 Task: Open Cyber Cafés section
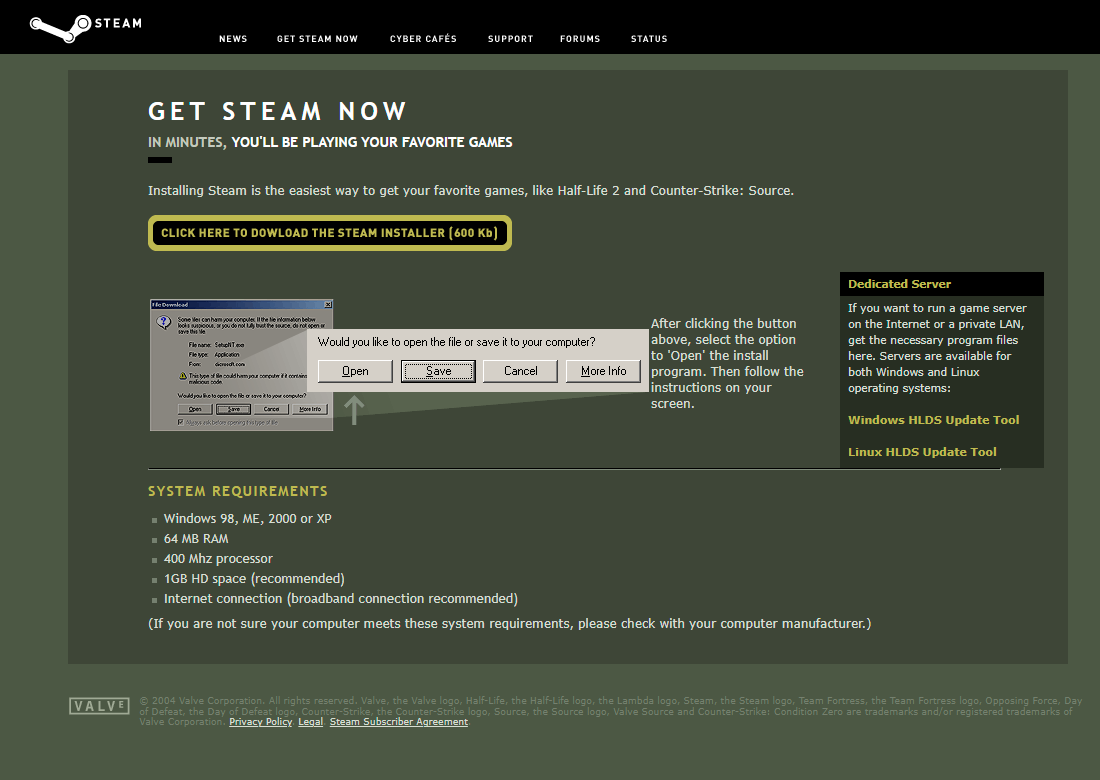(423, 39)
